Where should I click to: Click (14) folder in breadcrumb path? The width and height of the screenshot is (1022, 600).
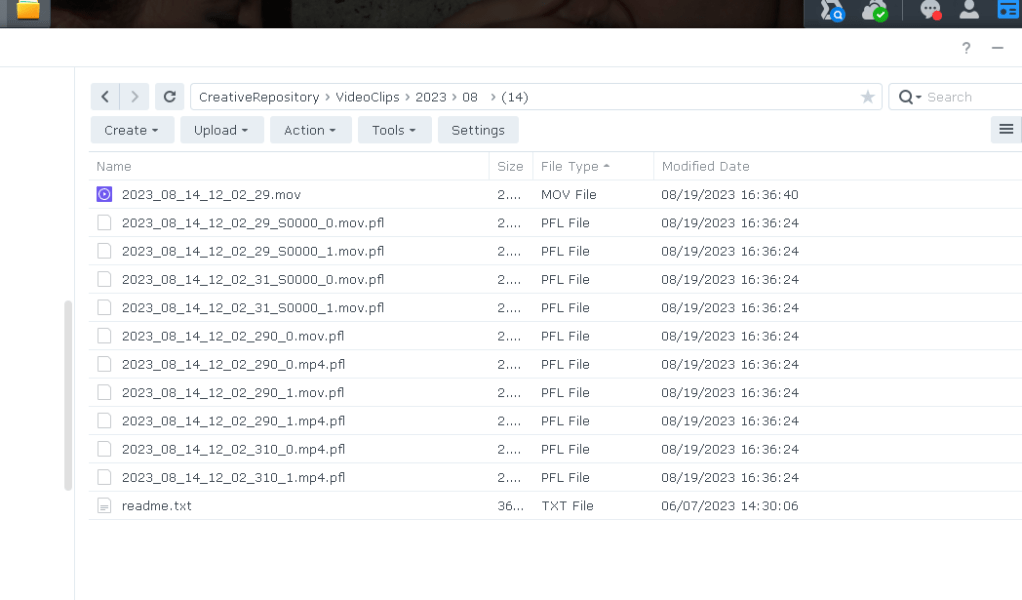click(514, 97)
